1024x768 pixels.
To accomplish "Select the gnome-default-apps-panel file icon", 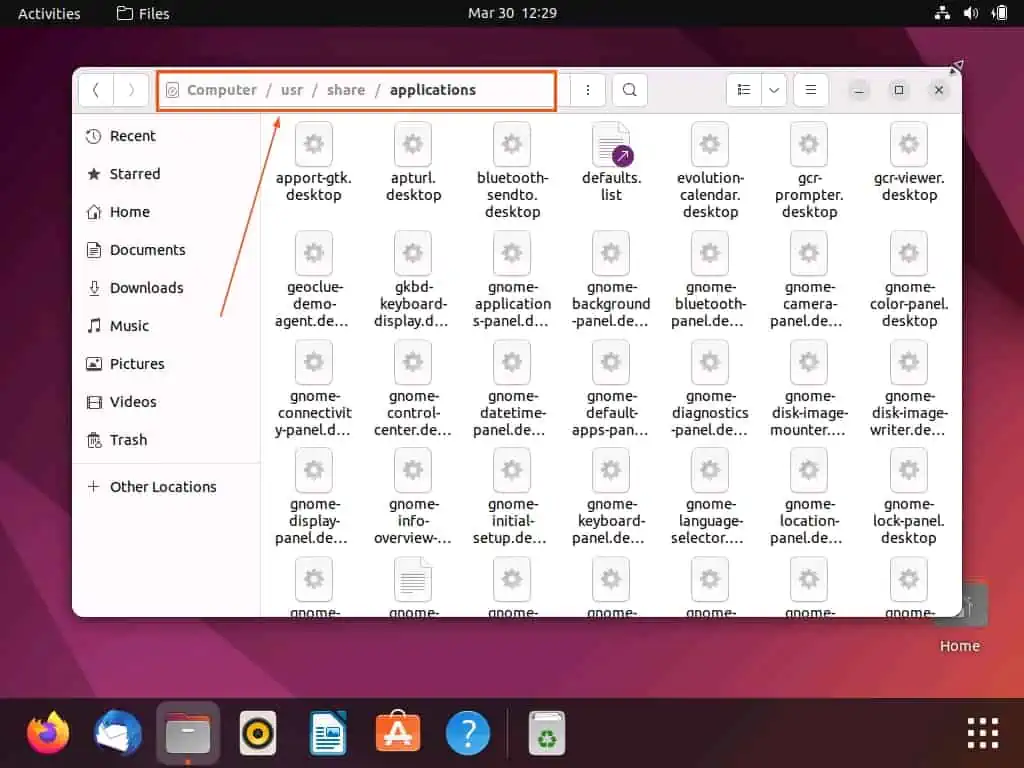I will 611,362.
